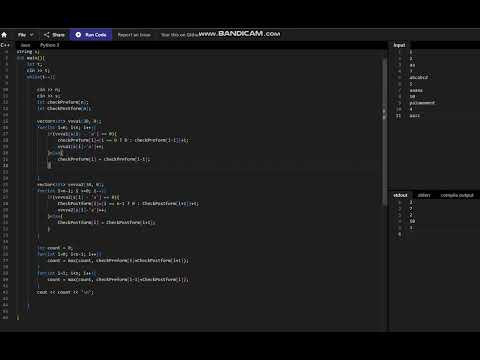The width and height of the screenshot is (480, 360).
Task: Switch to the Java language tab
Action: click(x=25, y=45)
